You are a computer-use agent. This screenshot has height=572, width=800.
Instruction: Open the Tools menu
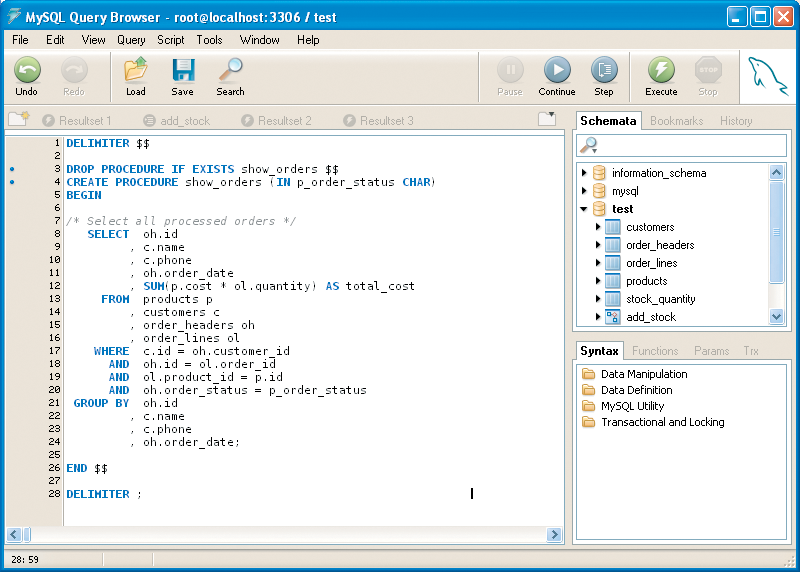209,40
